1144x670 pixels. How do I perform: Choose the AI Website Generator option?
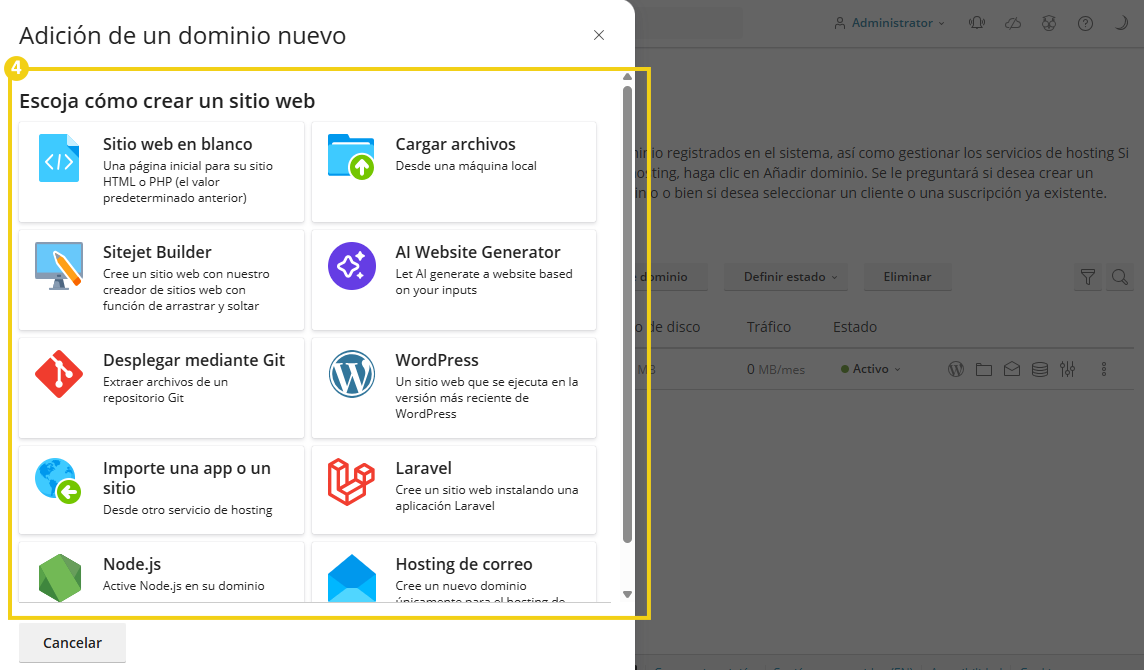pos(453,278)
